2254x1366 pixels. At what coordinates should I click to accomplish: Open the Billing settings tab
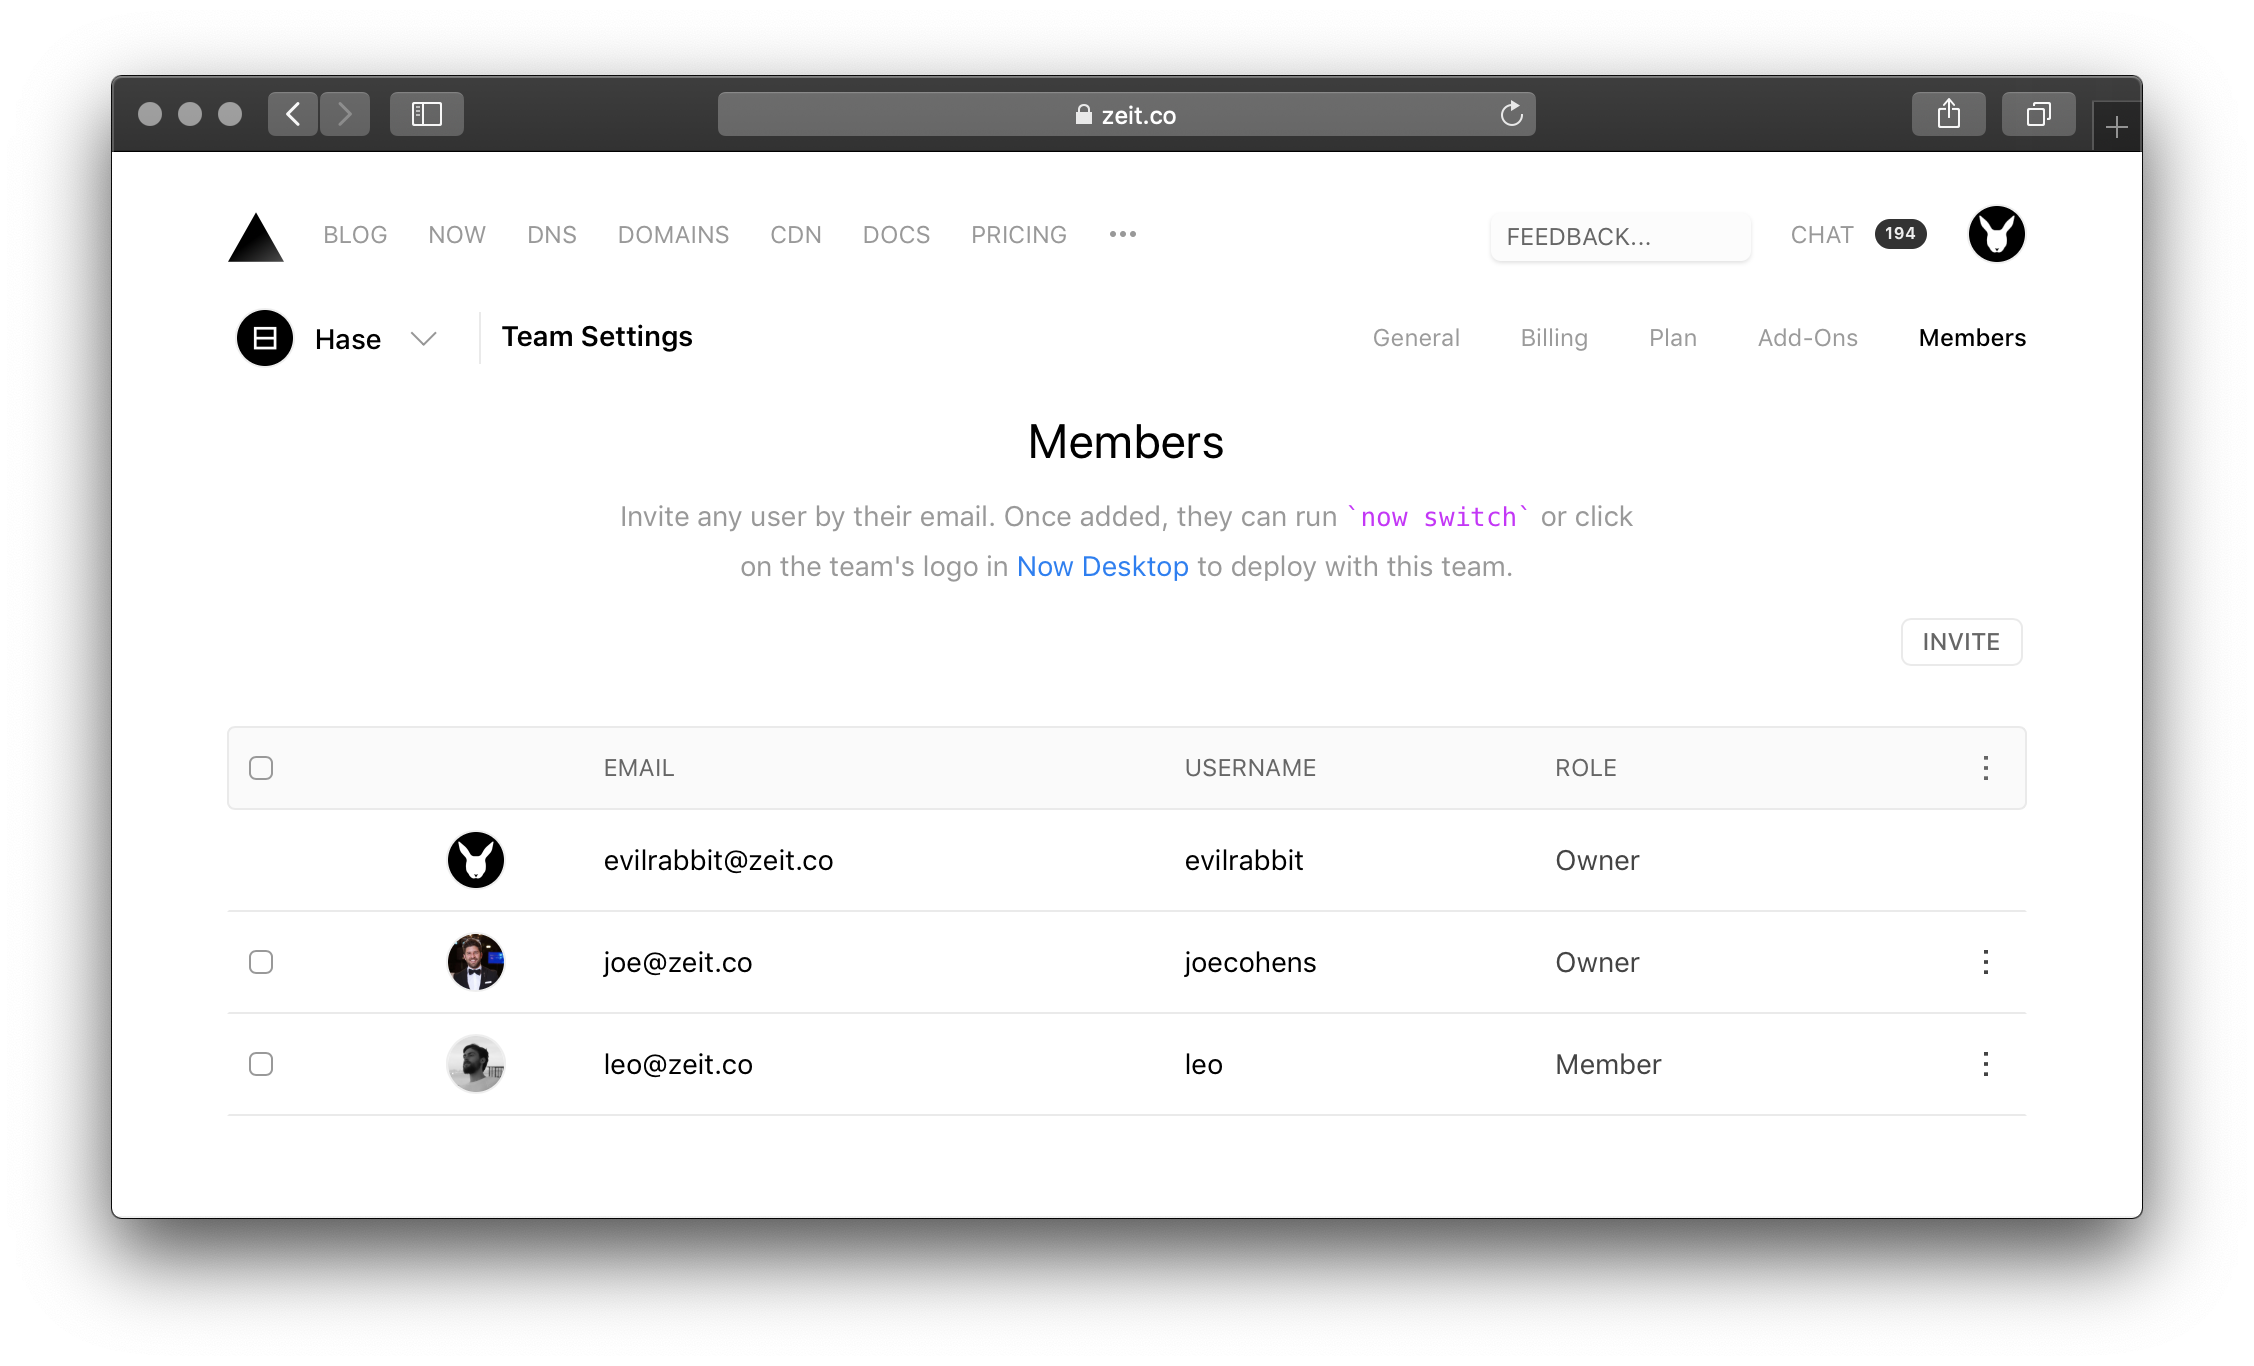click(x=1554, y=338)
